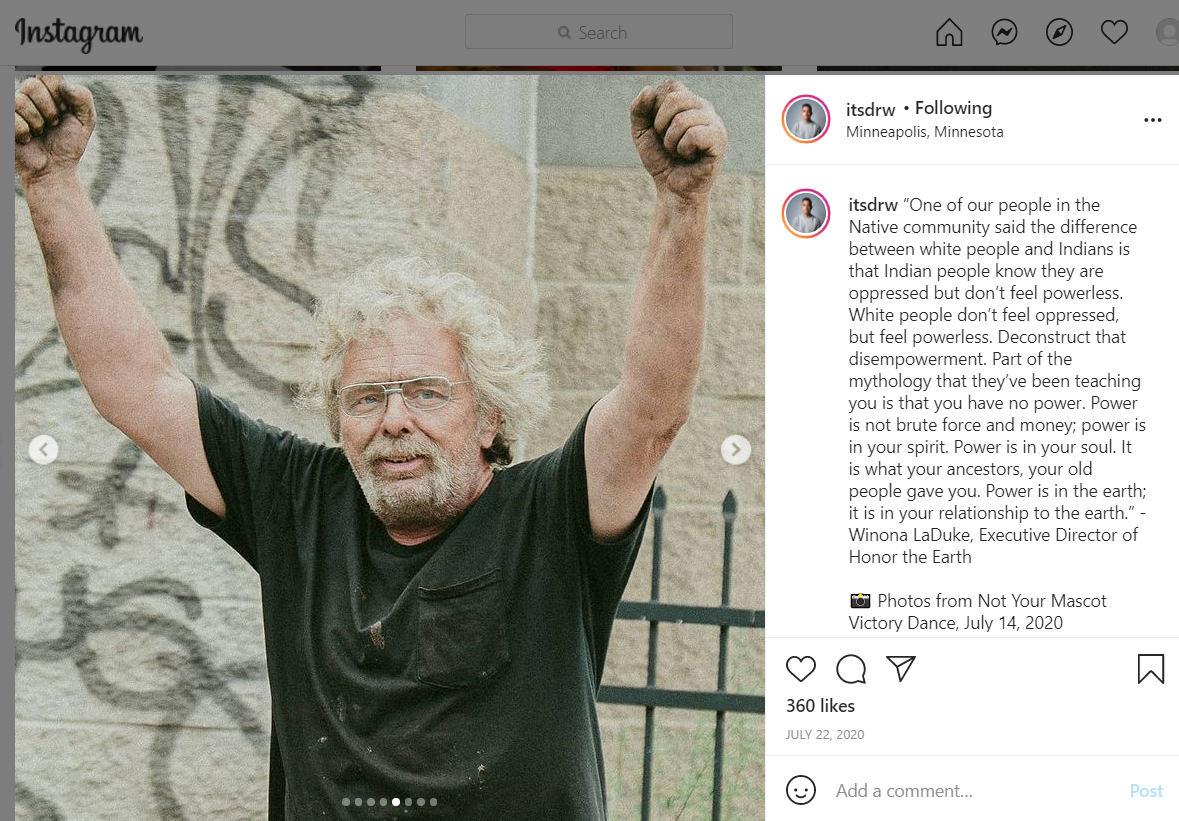
Task: Open Messenger direct messages icon
Action: click(1005, 32)
